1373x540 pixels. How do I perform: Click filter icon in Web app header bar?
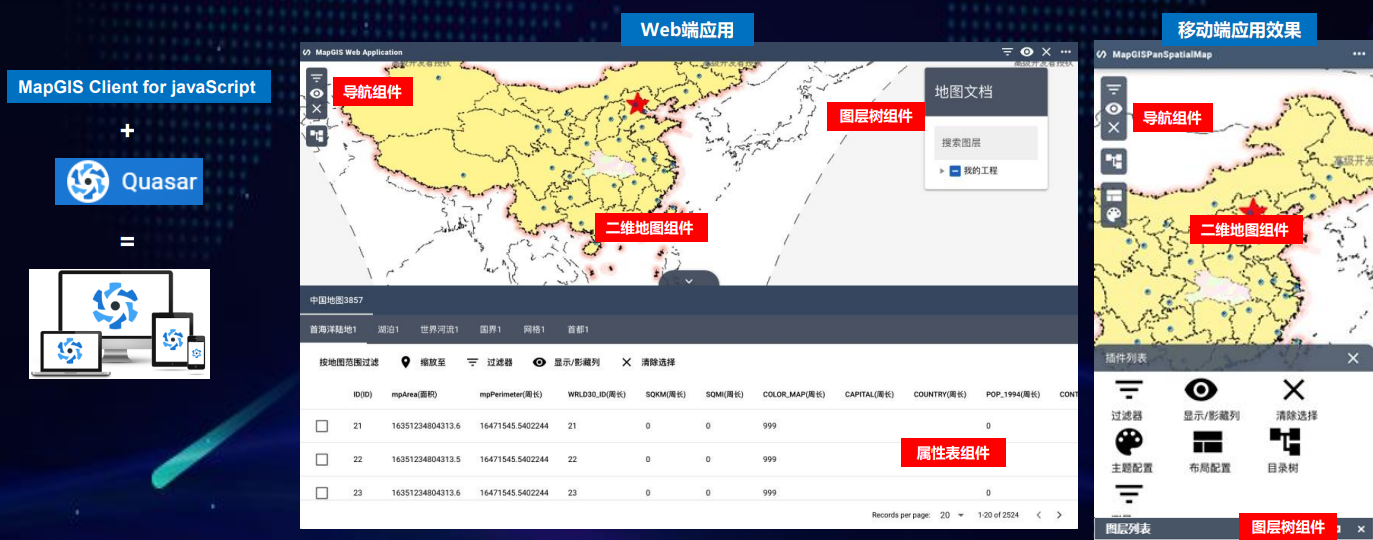pos(1007,51)
